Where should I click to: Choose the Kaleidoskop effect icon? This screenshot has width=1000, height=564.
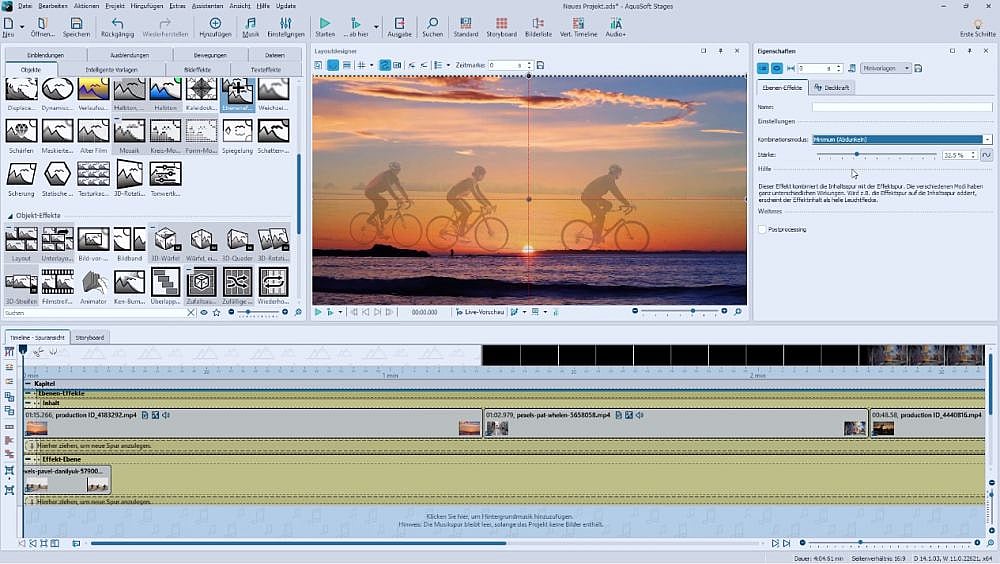point(200,91)
